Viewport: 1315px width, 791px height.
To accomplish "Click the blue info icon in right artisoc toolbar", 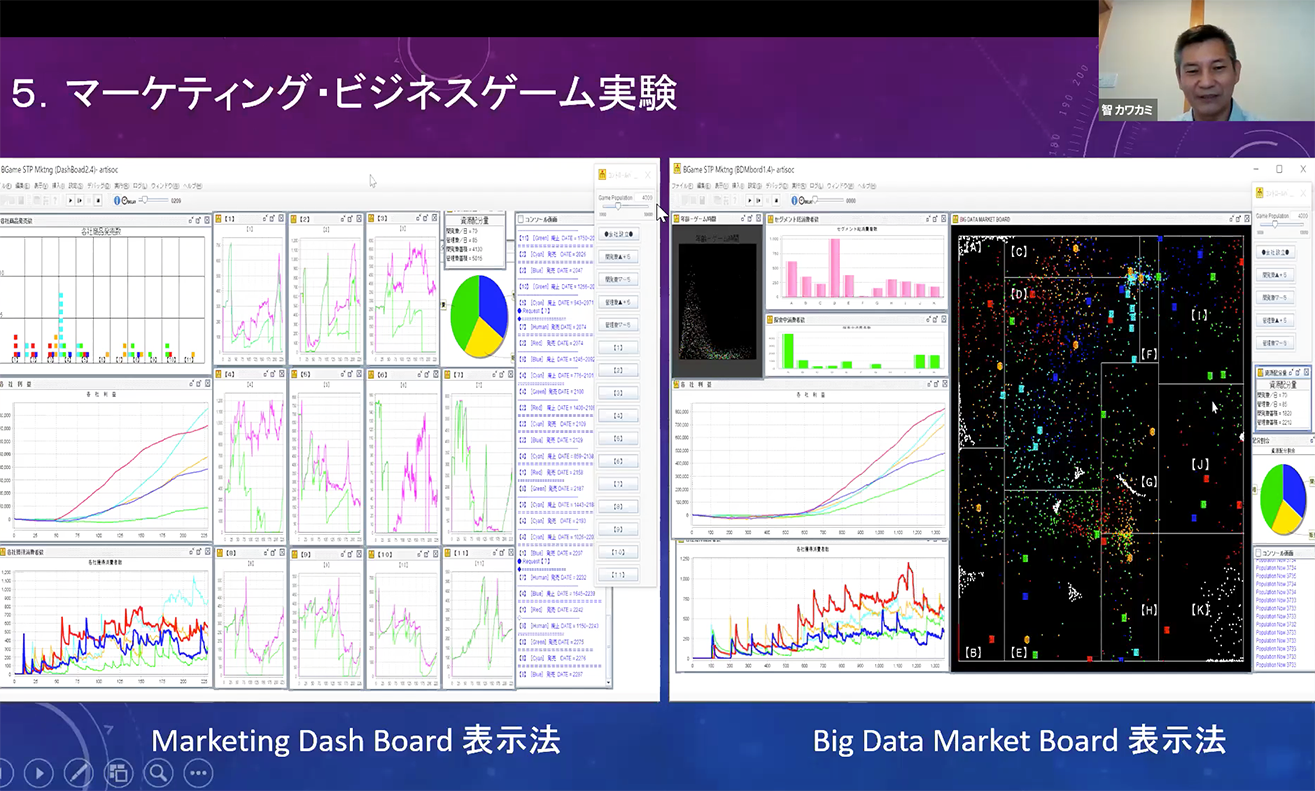I will pyautogui.click(x=792, y=200).
